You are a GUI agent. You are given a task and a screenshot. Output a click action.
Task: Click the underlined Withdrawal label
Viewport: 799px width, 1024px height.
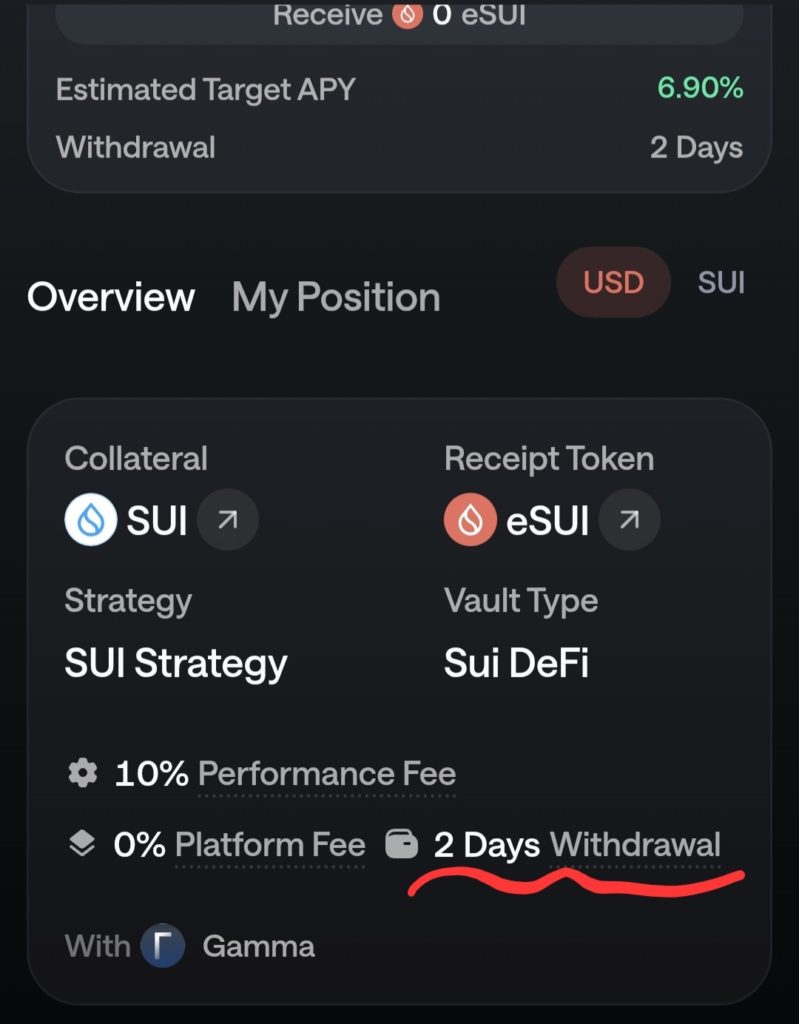(635, 845)
